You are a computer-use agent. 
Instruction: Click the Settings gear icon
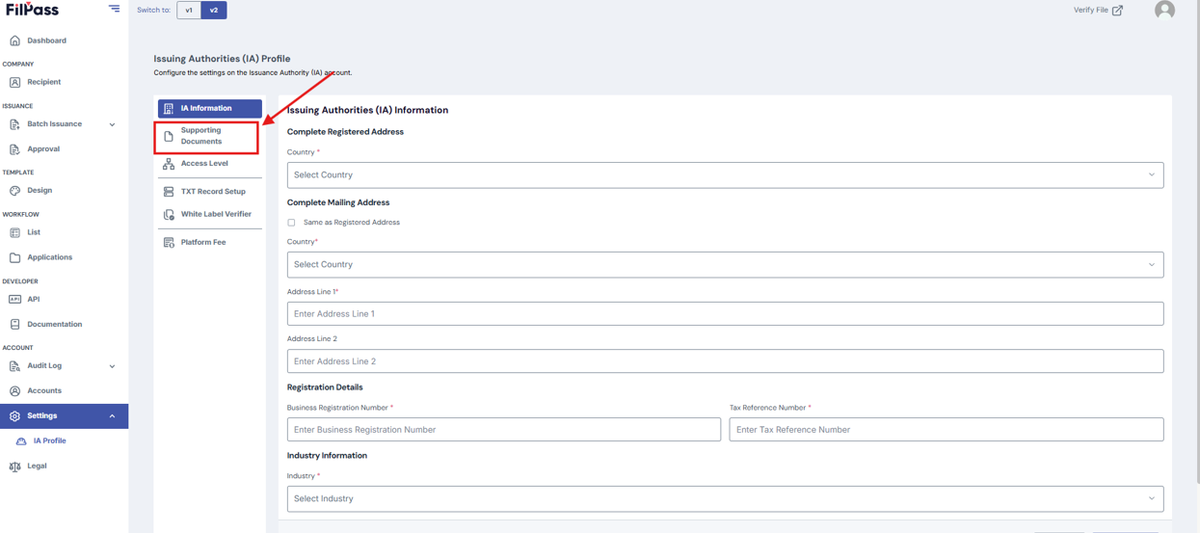15,416
